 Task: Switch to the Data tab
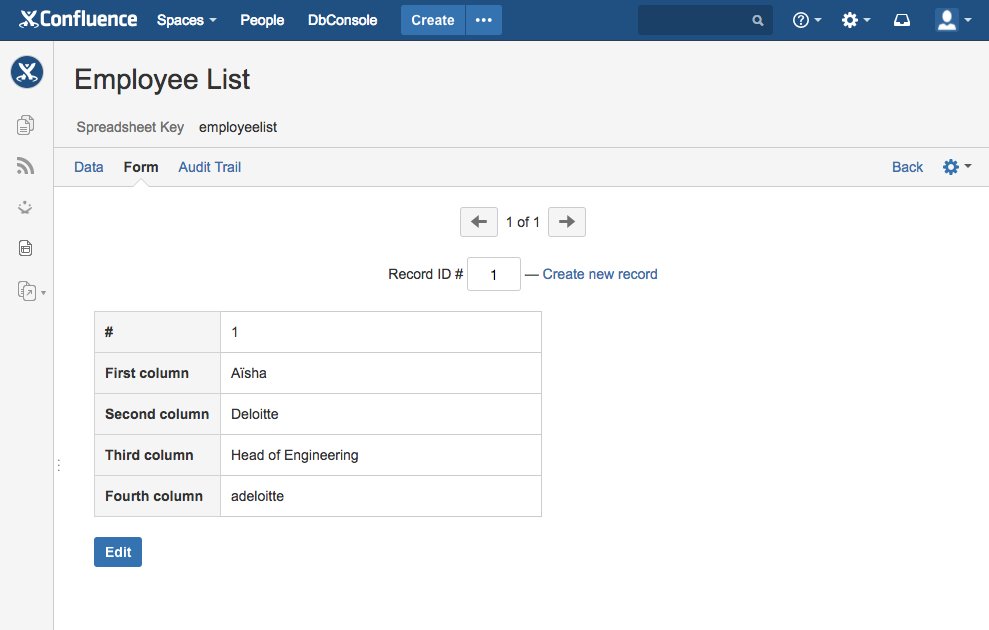coord(88,167)
